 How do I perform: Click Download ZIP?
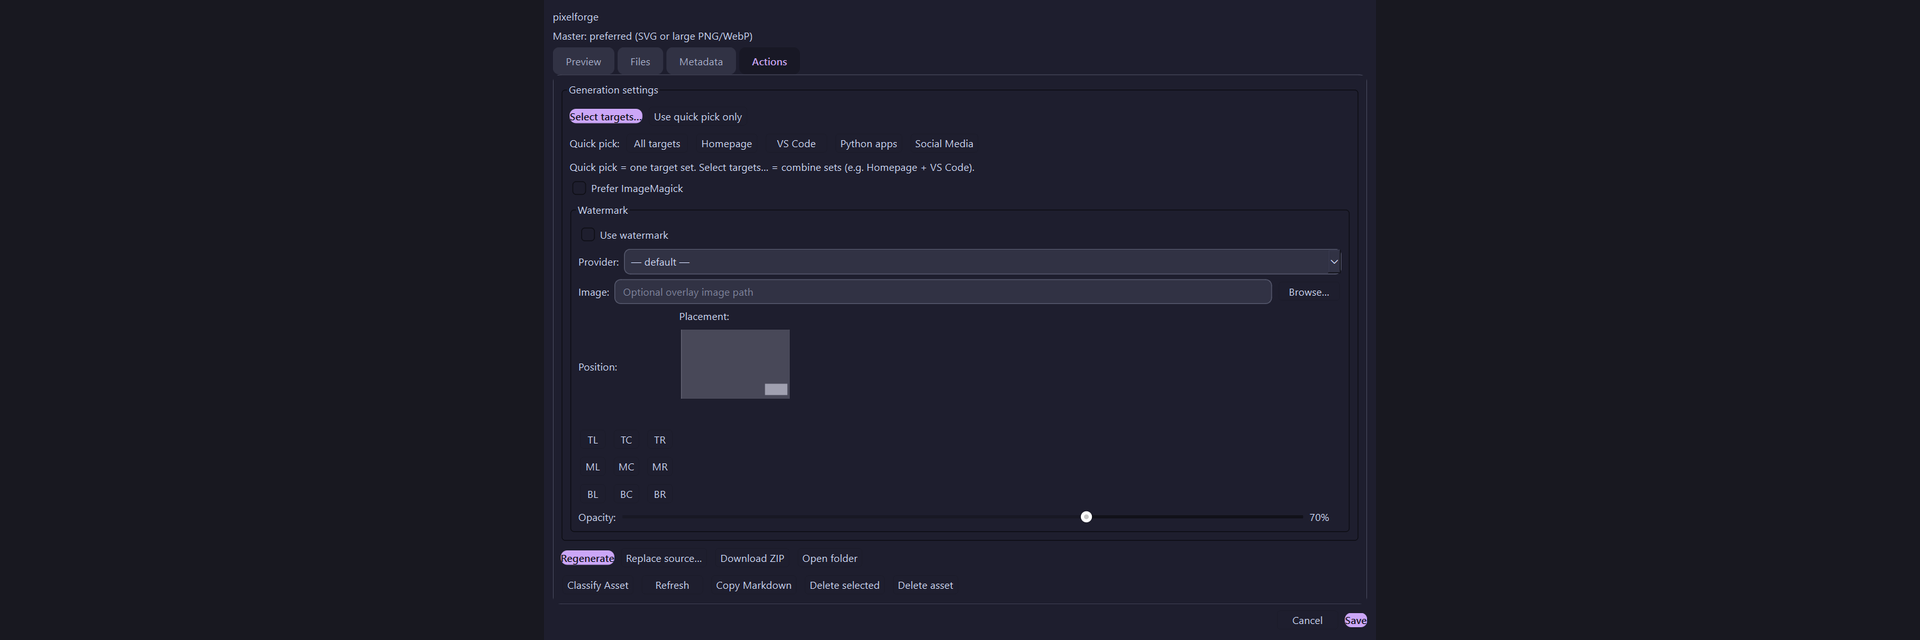point(752,558)
